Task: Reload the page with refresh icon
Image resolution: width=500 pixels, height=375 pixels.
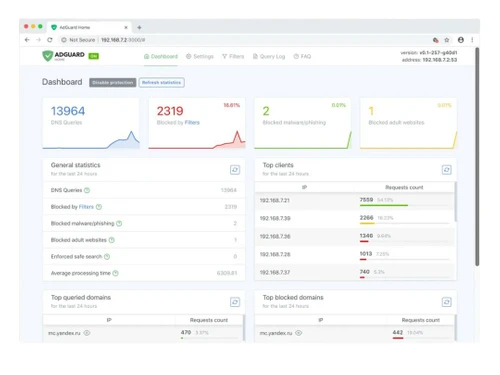Action: point(50,40)
